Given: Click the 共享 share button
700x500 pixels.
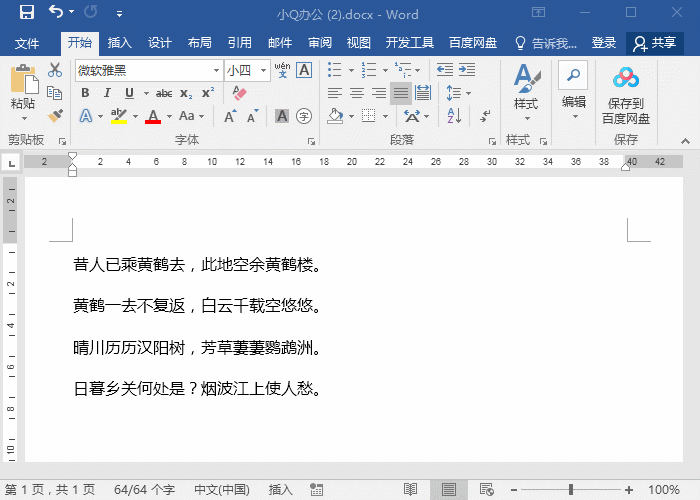Looking at the screenshot, I should pos(654,43).
